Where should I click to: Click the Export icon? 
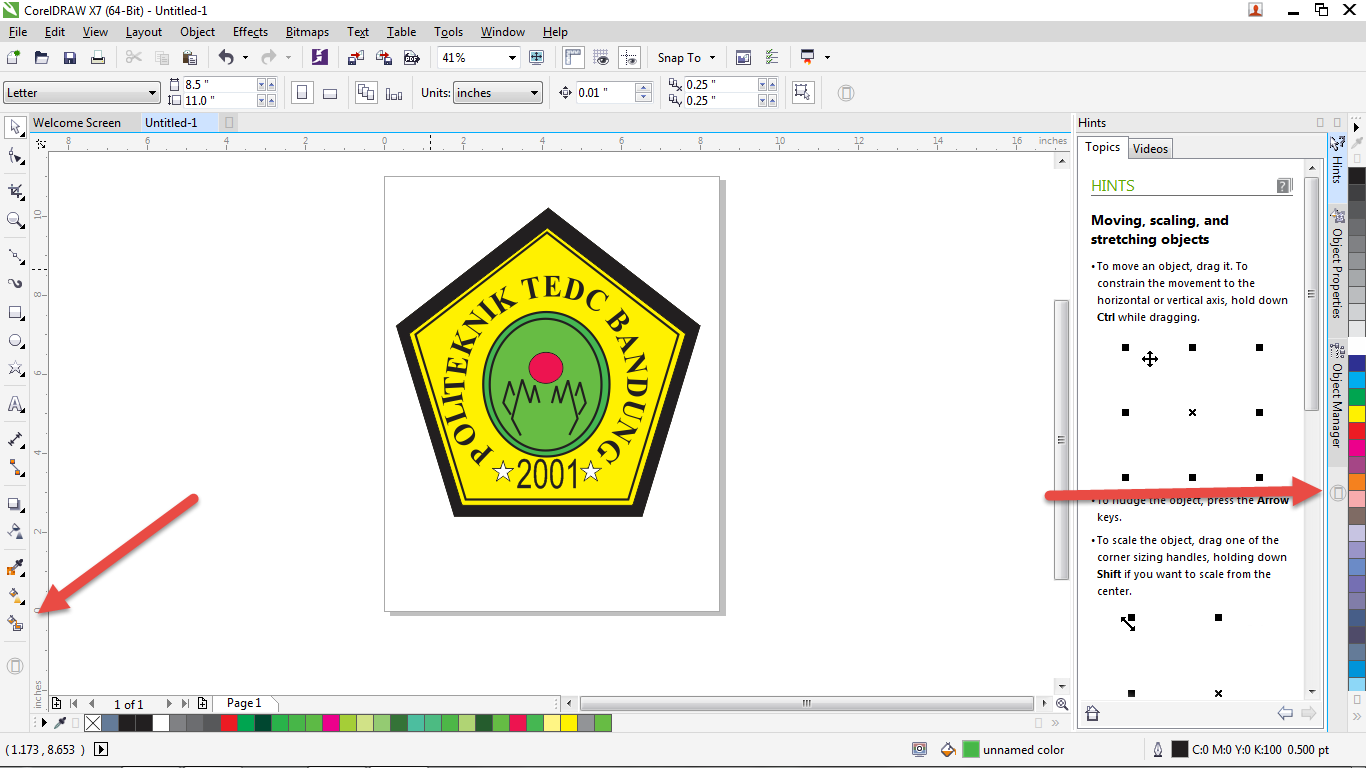tap(383, 58)
